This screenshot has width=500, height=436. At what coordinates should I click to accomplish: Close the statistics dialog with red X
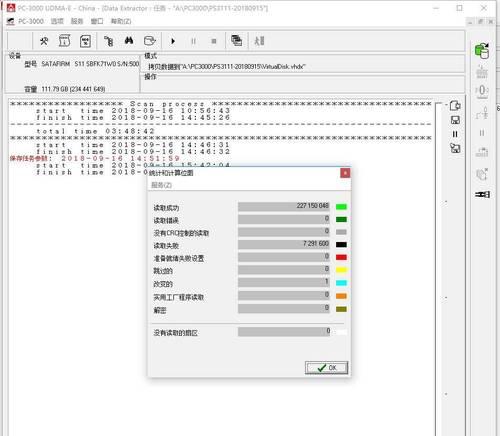coord(345,173)
